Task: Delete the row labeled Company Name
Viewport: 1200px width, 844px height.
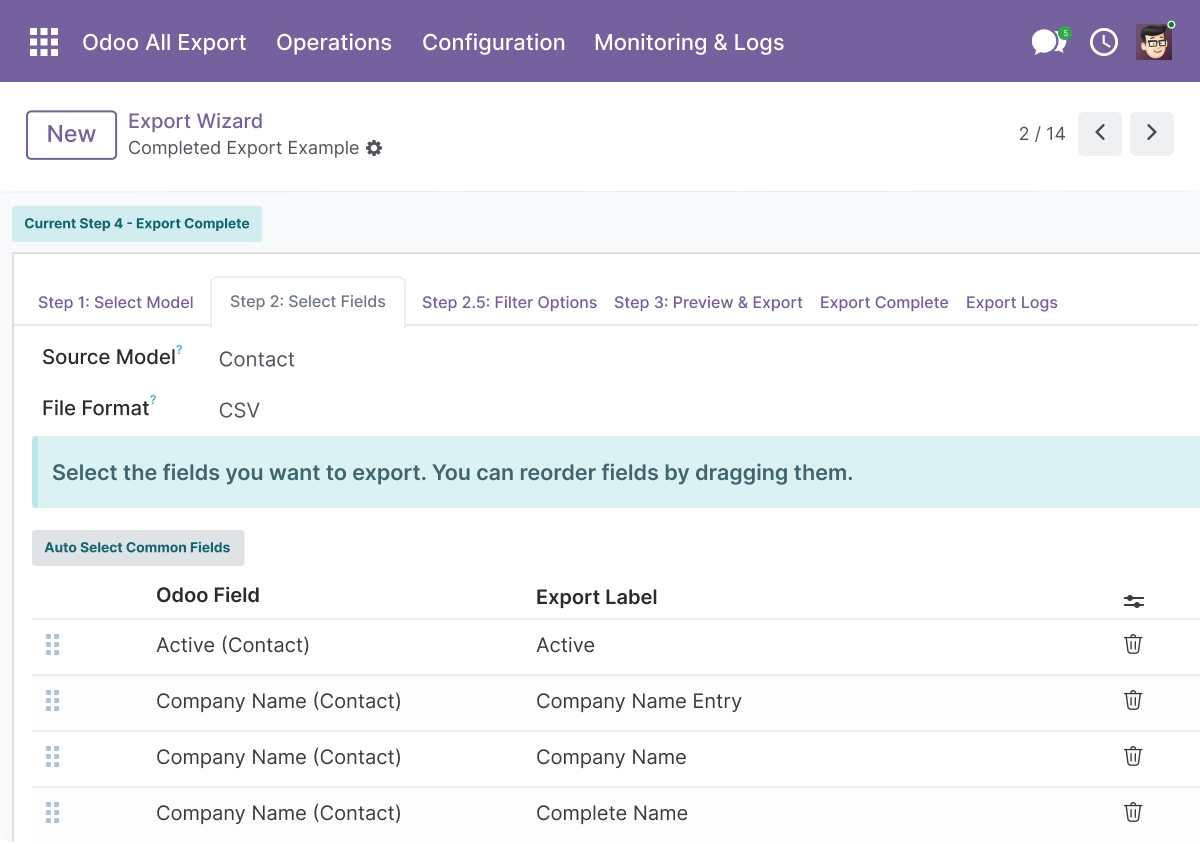Action: 1133,756
